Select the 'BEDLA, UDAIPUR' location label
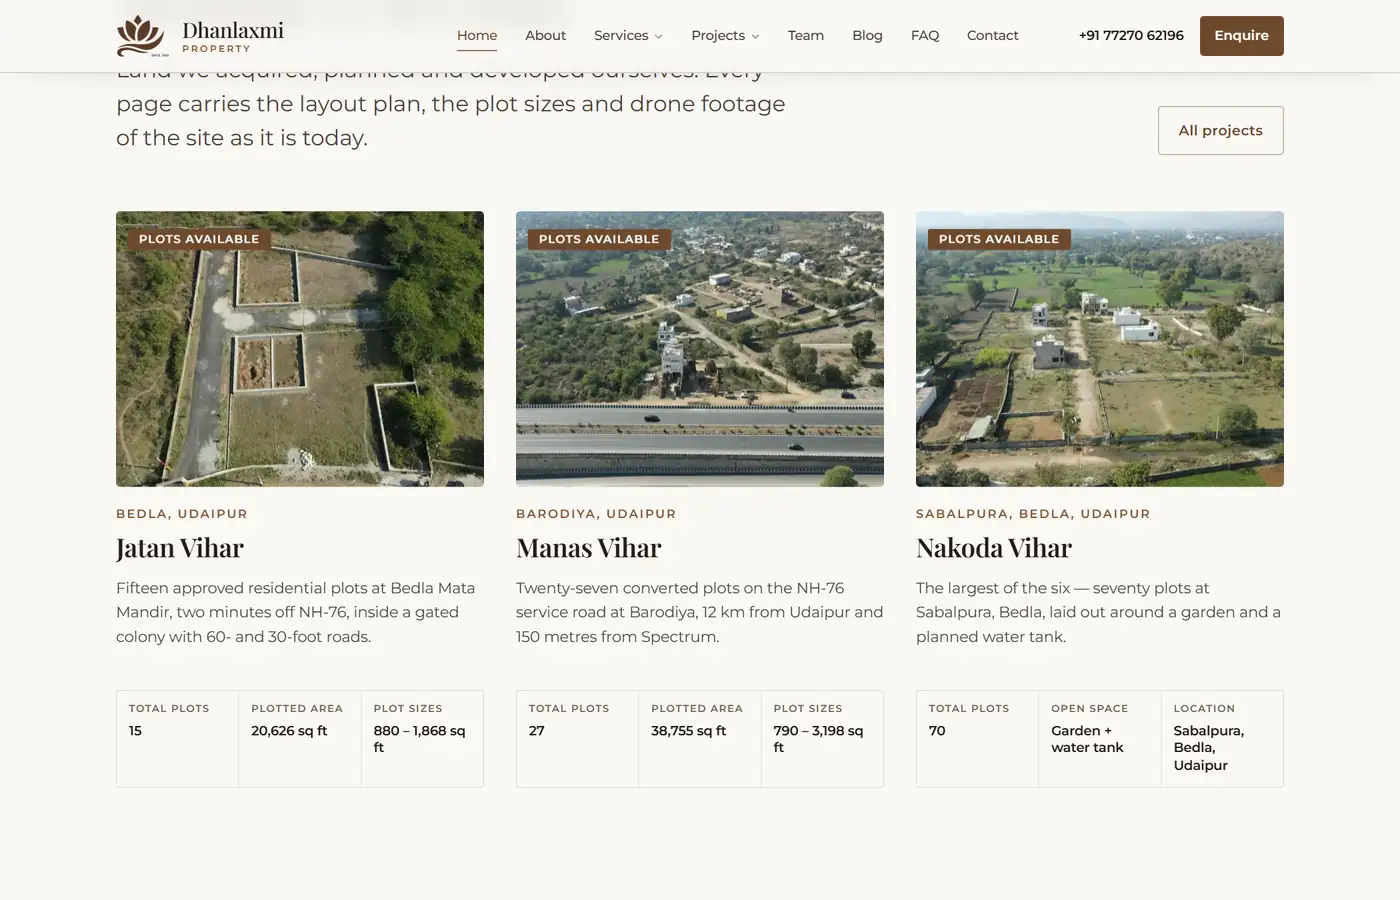1400x900 pixels. pyautogui.click(x=182, y=514)
